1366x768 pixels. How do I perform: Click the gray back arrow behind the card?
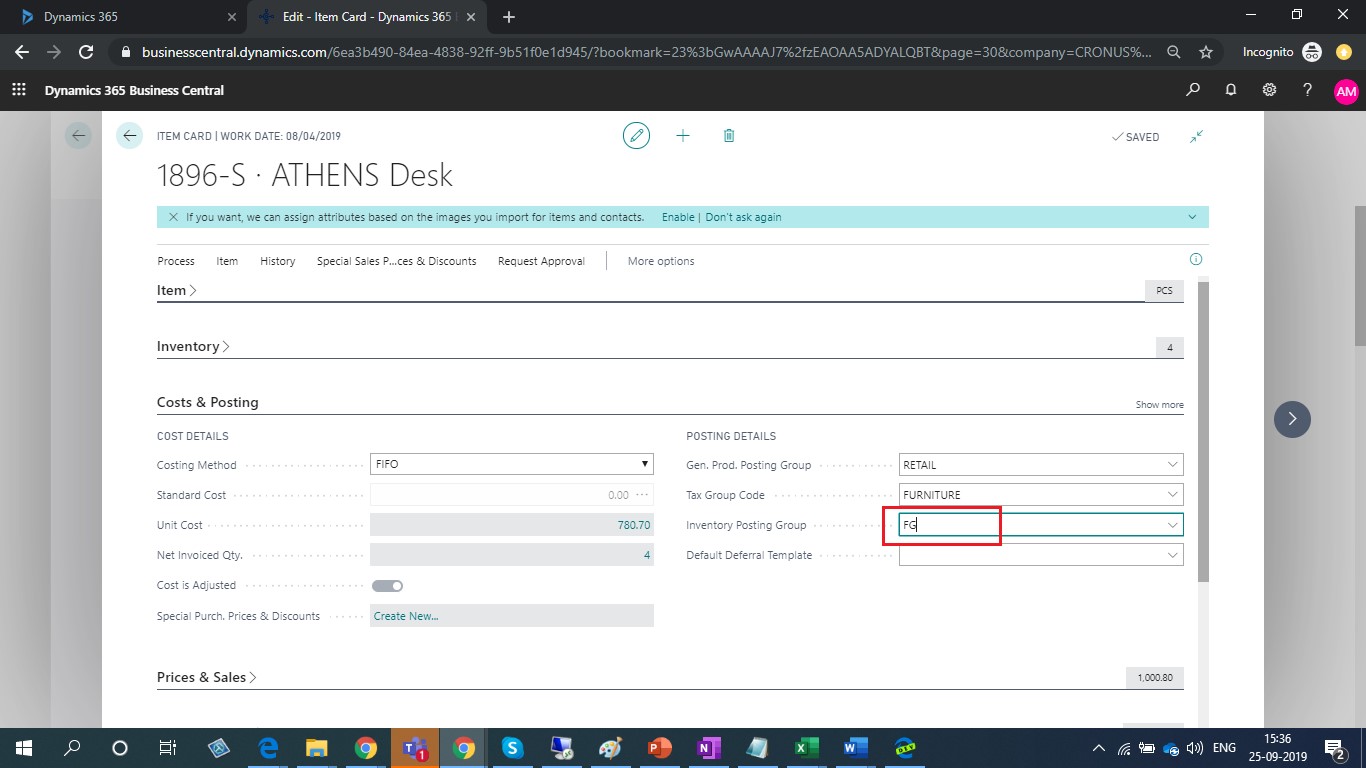point(78,136)
